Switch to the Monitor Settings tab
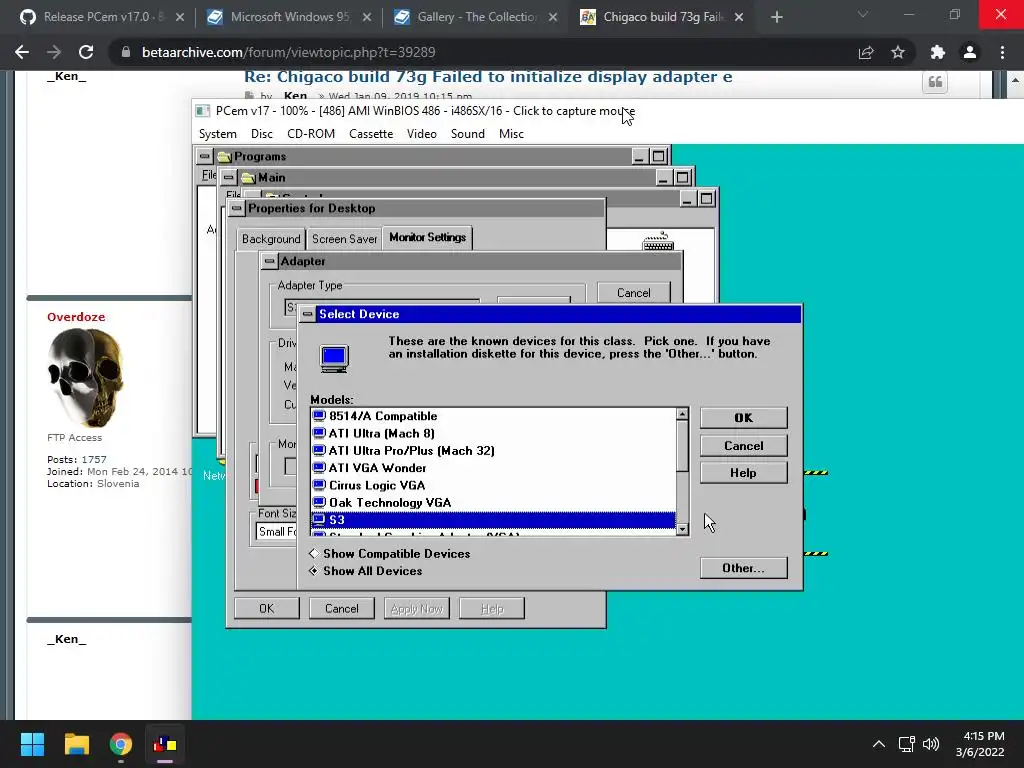This screenshot has width=1024, height=768. tap(427, 237)
